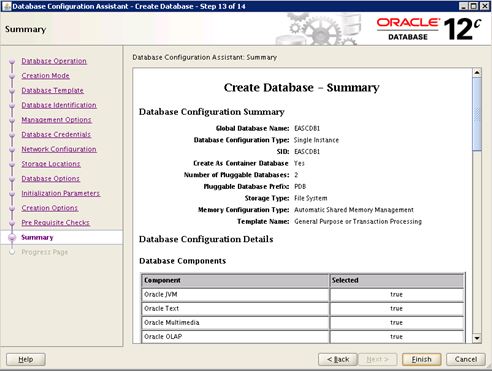
Task: Click Automatic Shared Memory Management value
Action: coord(354,210)
